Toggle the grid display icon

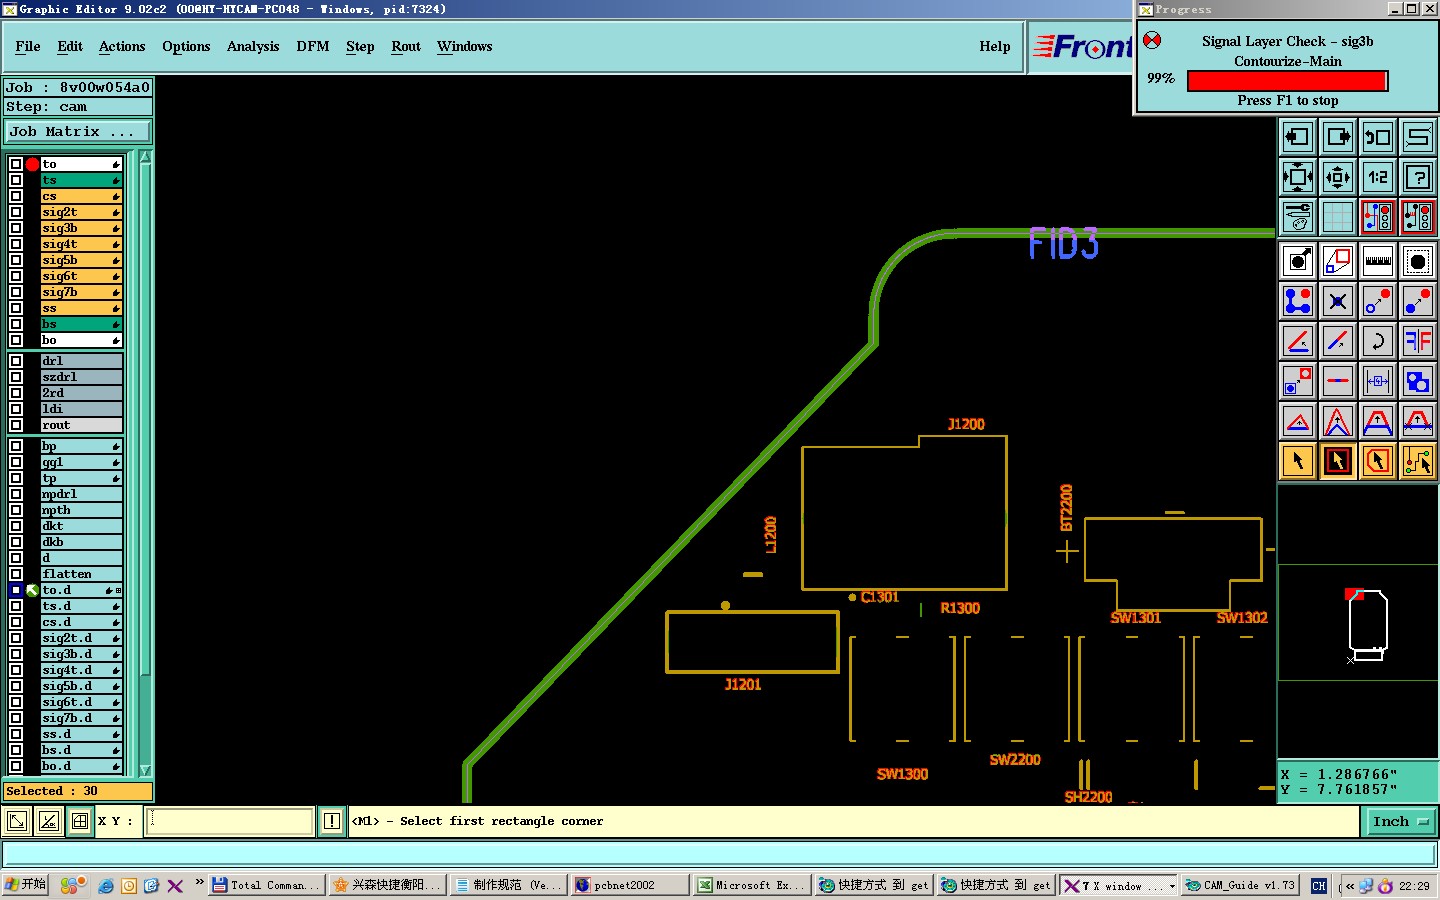pos(1337,217)
